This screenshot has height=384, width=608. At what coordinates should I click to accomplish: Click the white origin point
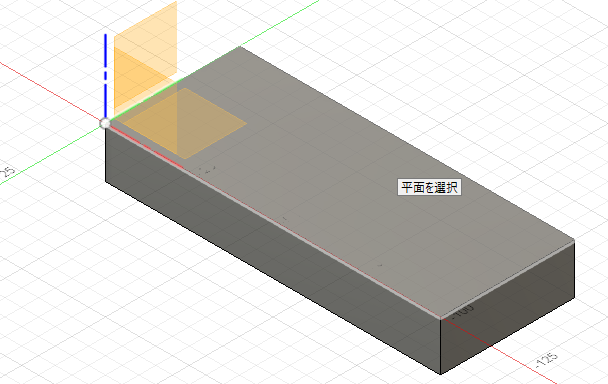tap(105, 123)
